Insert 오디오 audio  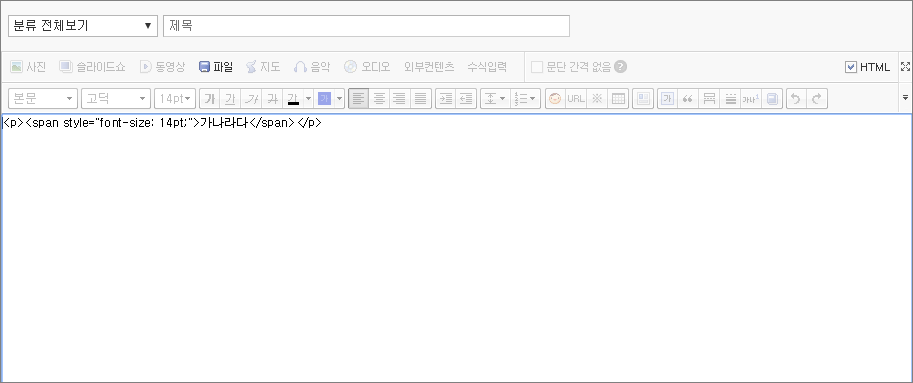coord(367,67)
